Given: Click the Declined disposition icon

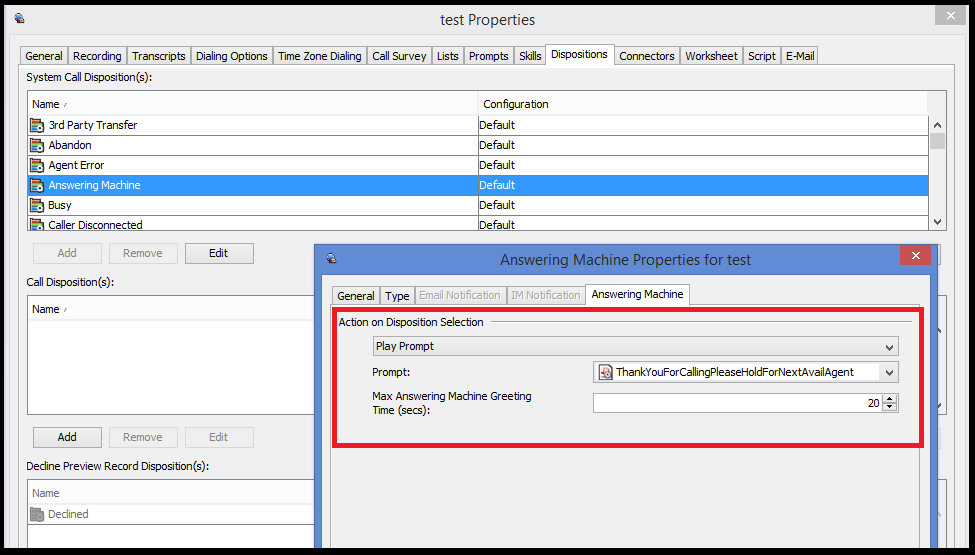Looking at the screenshot, I should click(x=37, y=514).
